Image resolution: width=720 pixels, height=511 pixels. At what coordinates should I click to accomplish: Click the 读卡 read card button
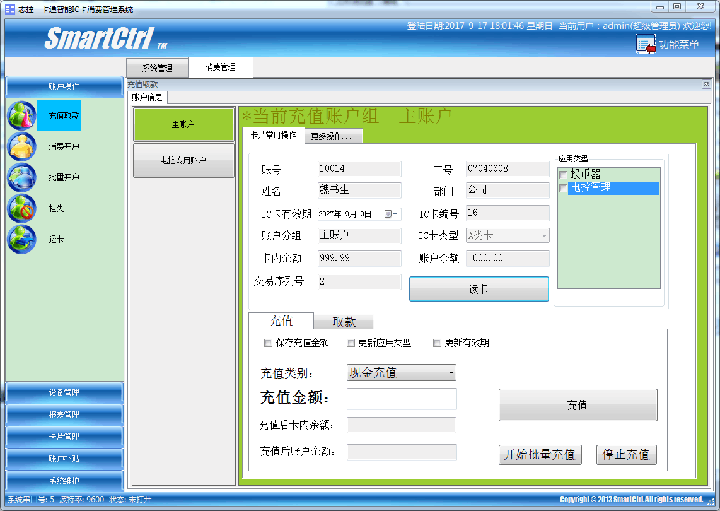pyautogui.click(x=479, y=289)
